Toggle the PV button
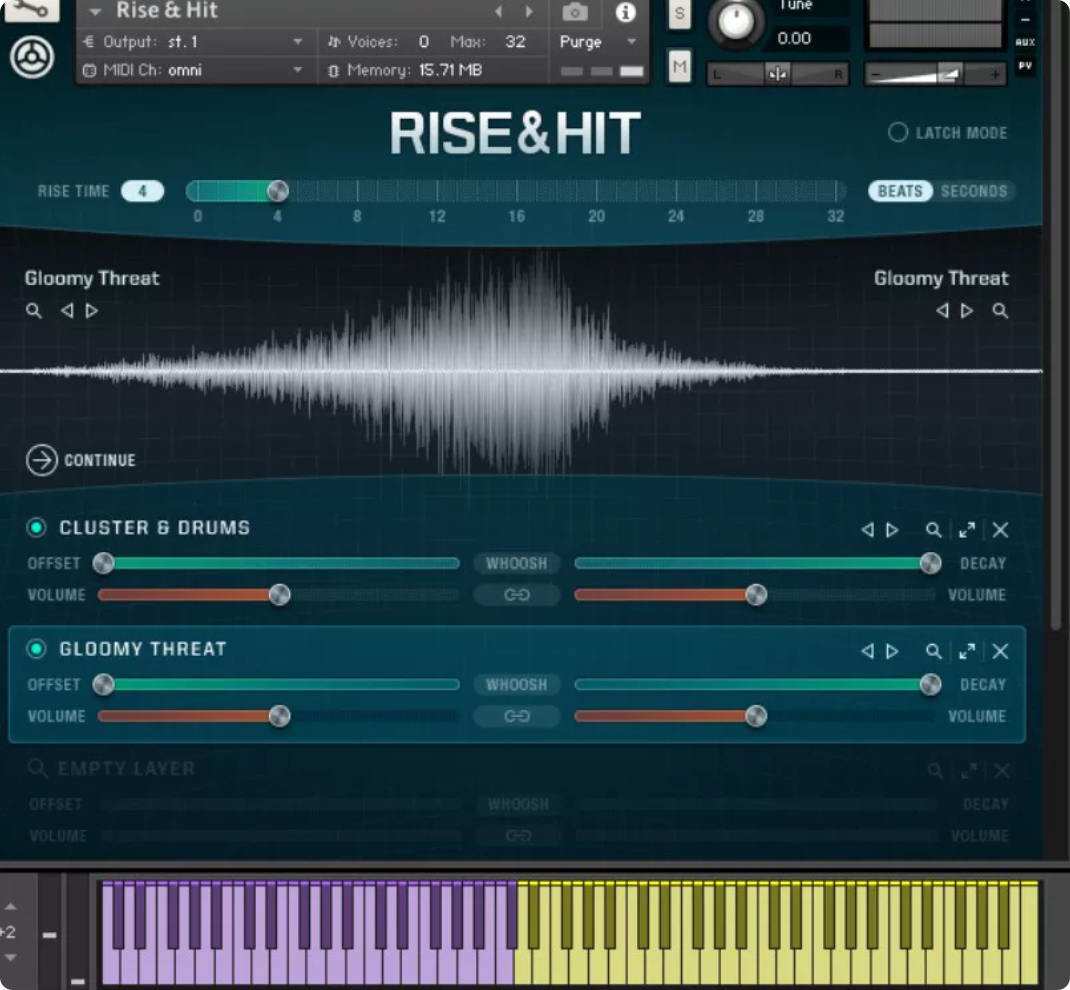Viewport: 1070px width, 990px height. [1025, 66]
